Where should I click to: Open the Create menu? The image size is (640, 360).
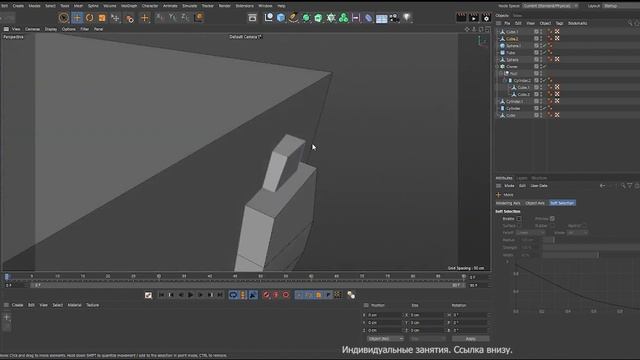(18, 6)
